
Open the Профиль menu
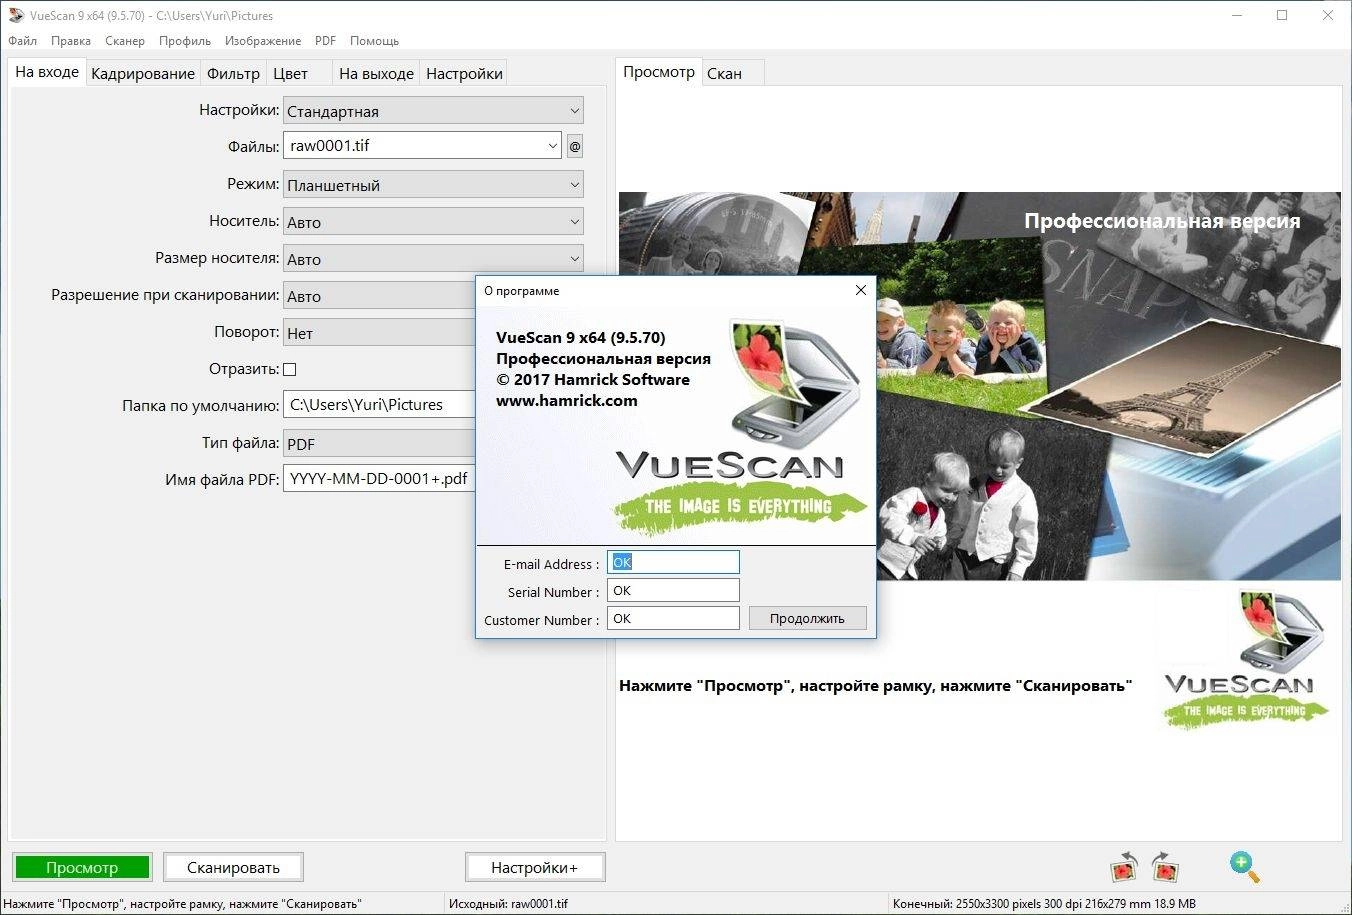185,41
